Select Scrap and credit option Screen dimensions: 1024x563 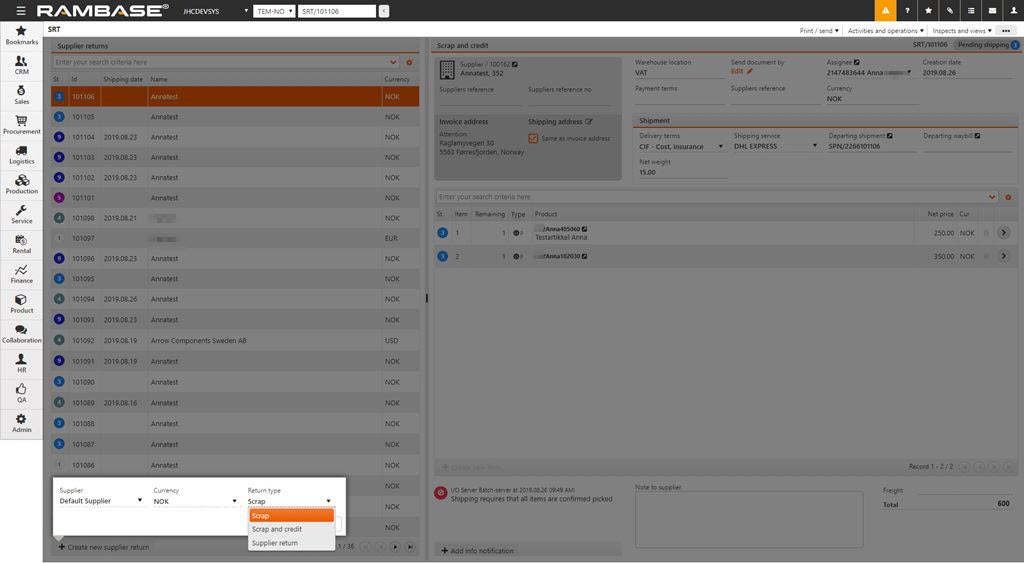[x=277, y=529]
